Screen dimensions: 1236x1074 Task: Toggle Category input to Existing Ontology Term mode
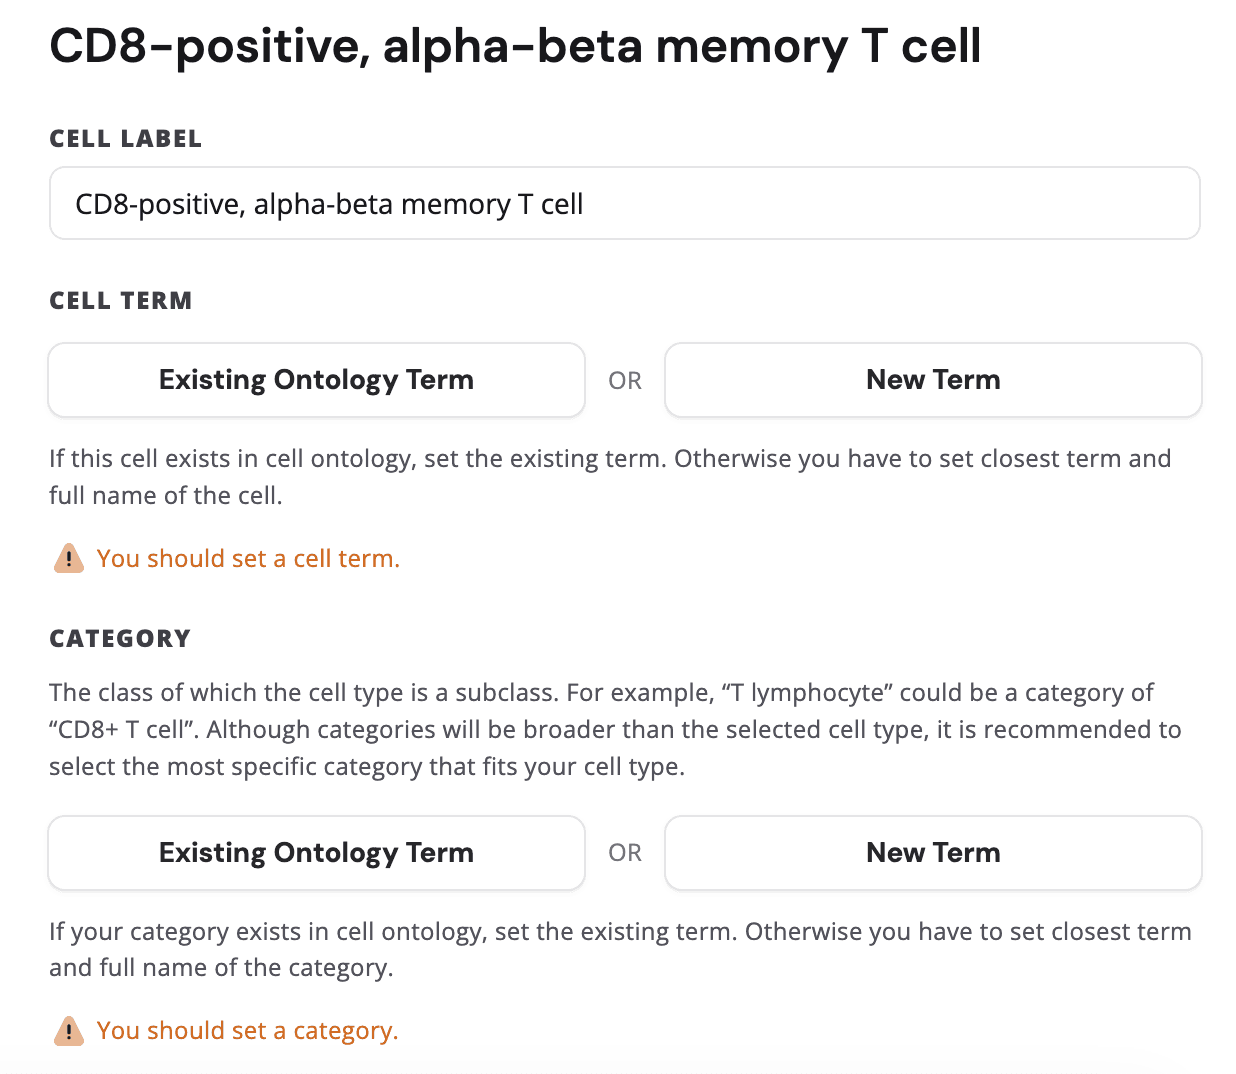316,852
